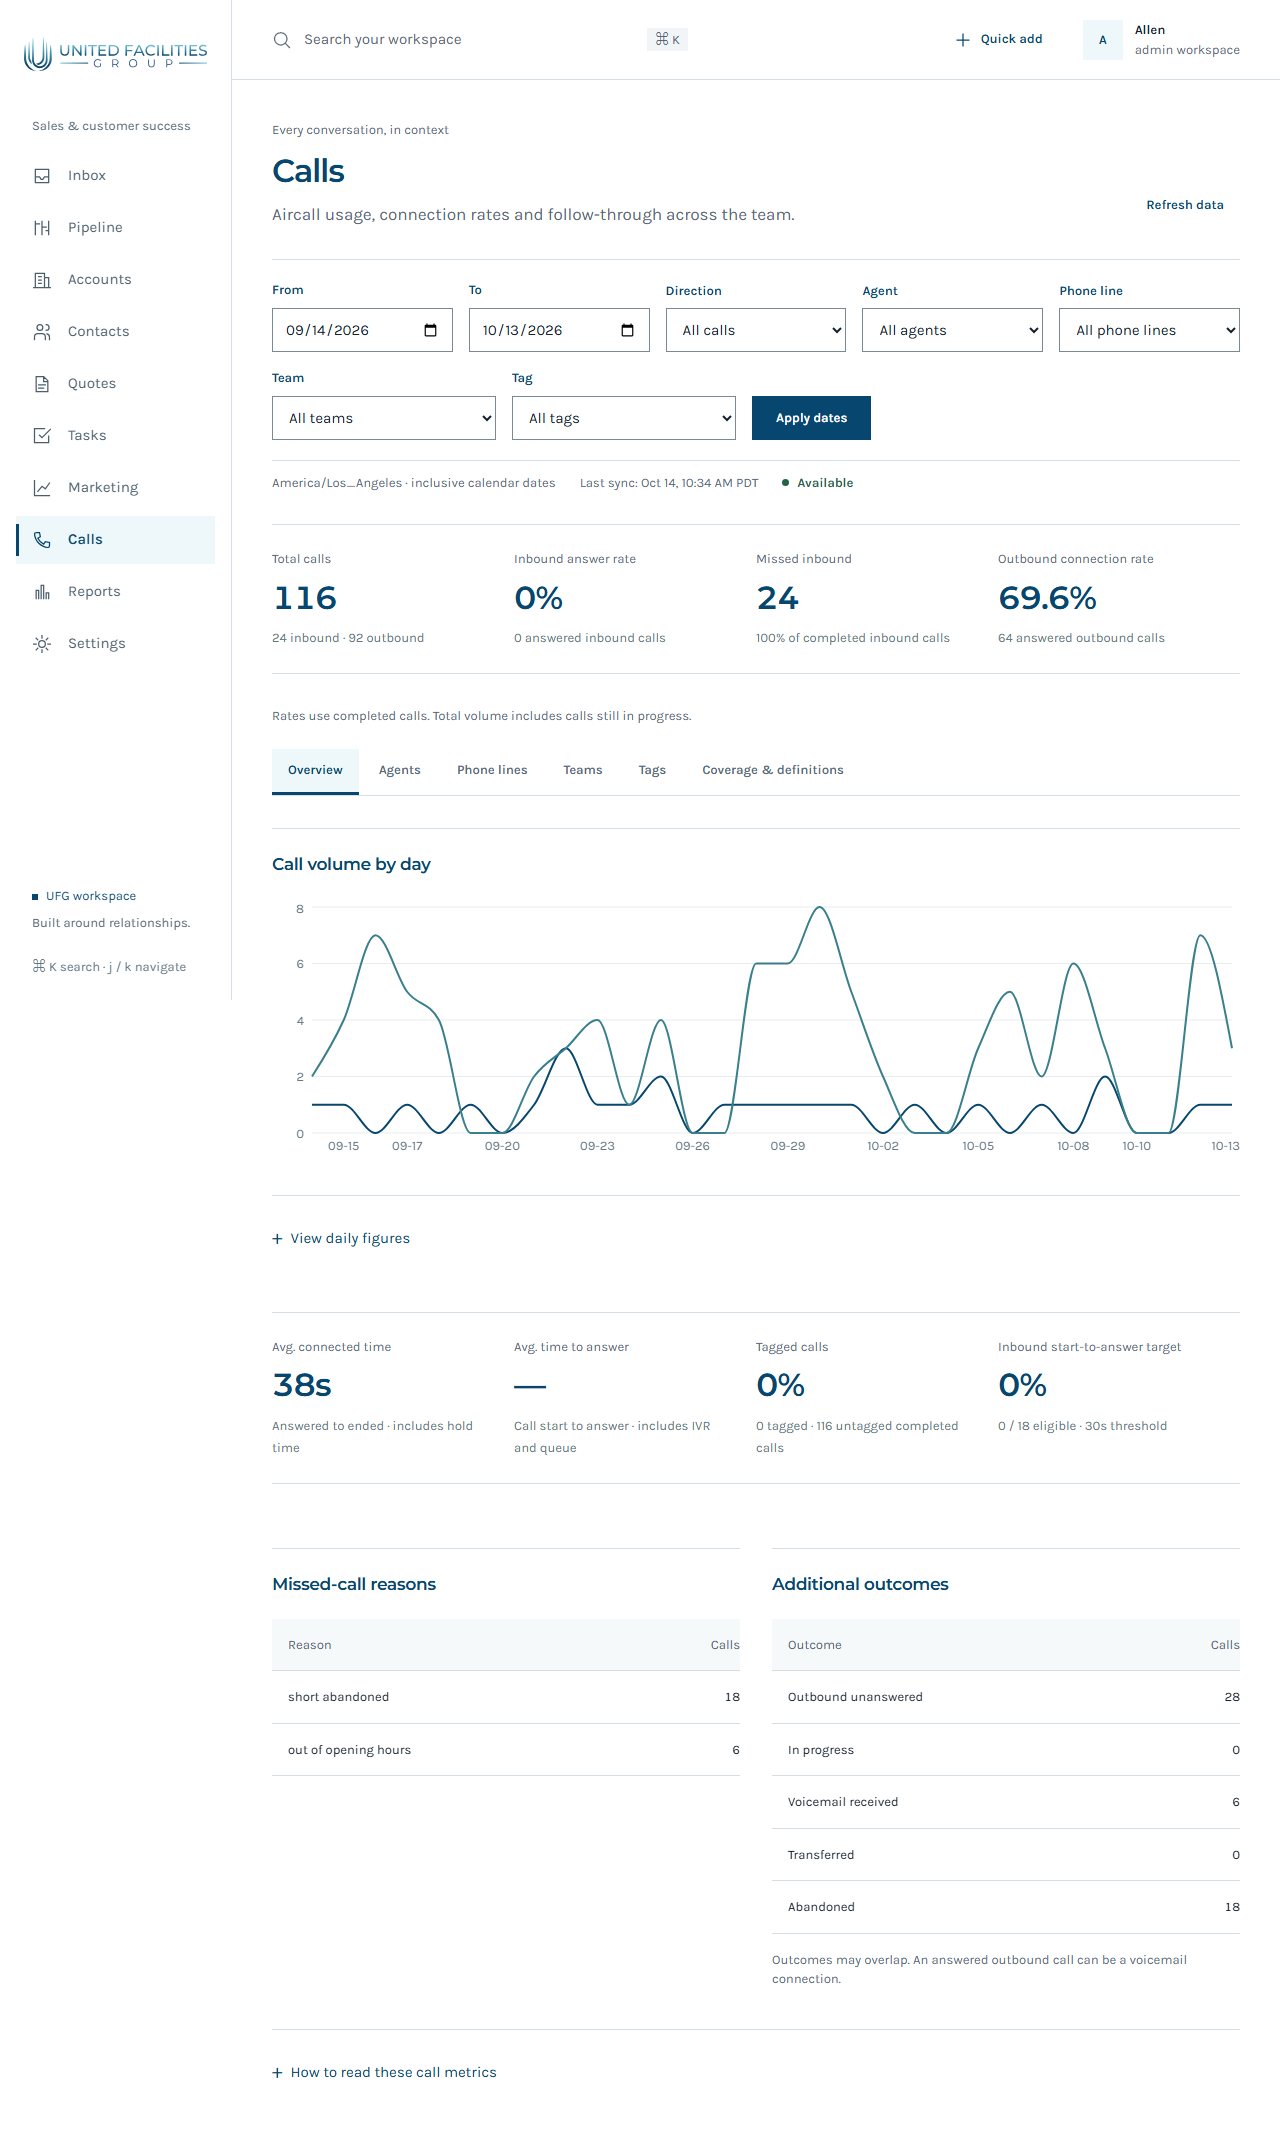Image resolution: width=1280 pixels, height=2154 pixels.
Task: Open the Teams tab
Action: pos(583,771)
